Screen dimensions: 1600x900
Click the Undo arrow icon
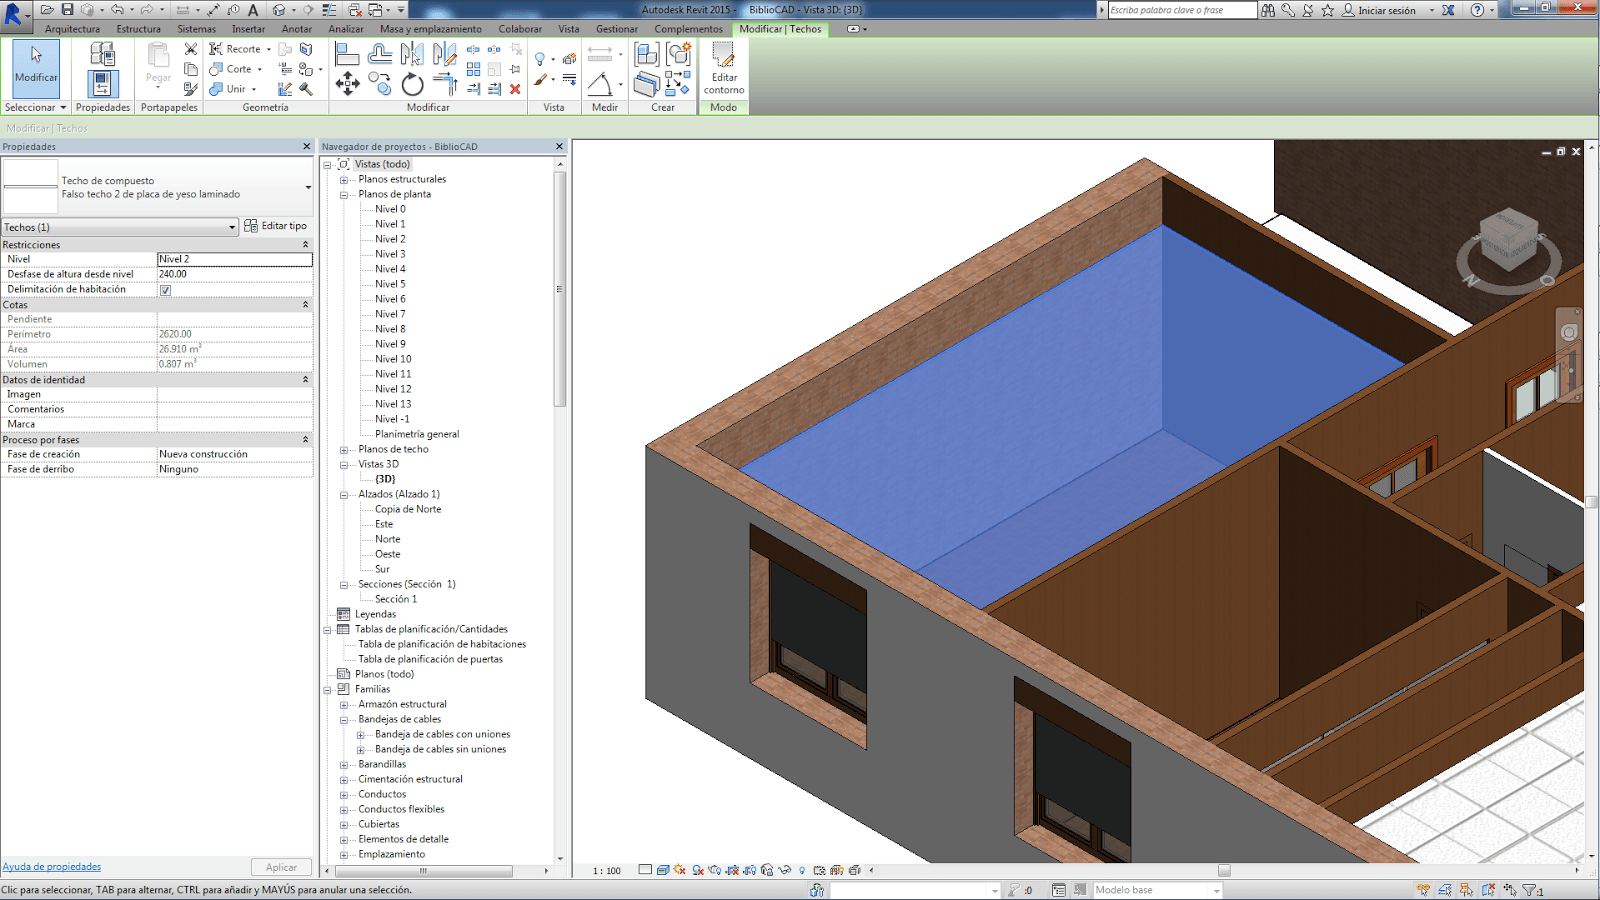tap(117, 10)
